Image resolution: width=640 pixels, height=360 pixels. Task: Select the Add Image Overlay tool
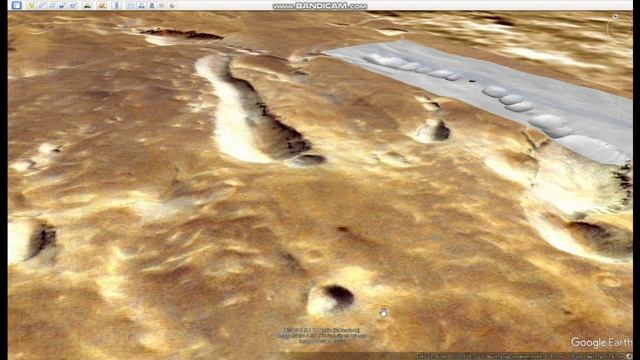point(62,5)
